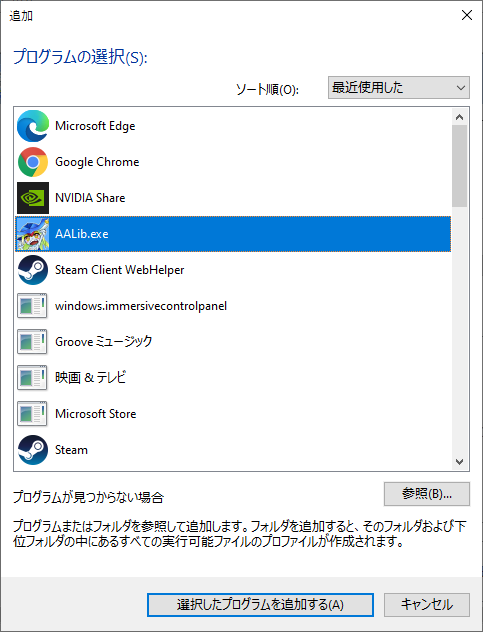Select Google Chrome text in the list
Screen dimensions: 483x632
(97, 162)
